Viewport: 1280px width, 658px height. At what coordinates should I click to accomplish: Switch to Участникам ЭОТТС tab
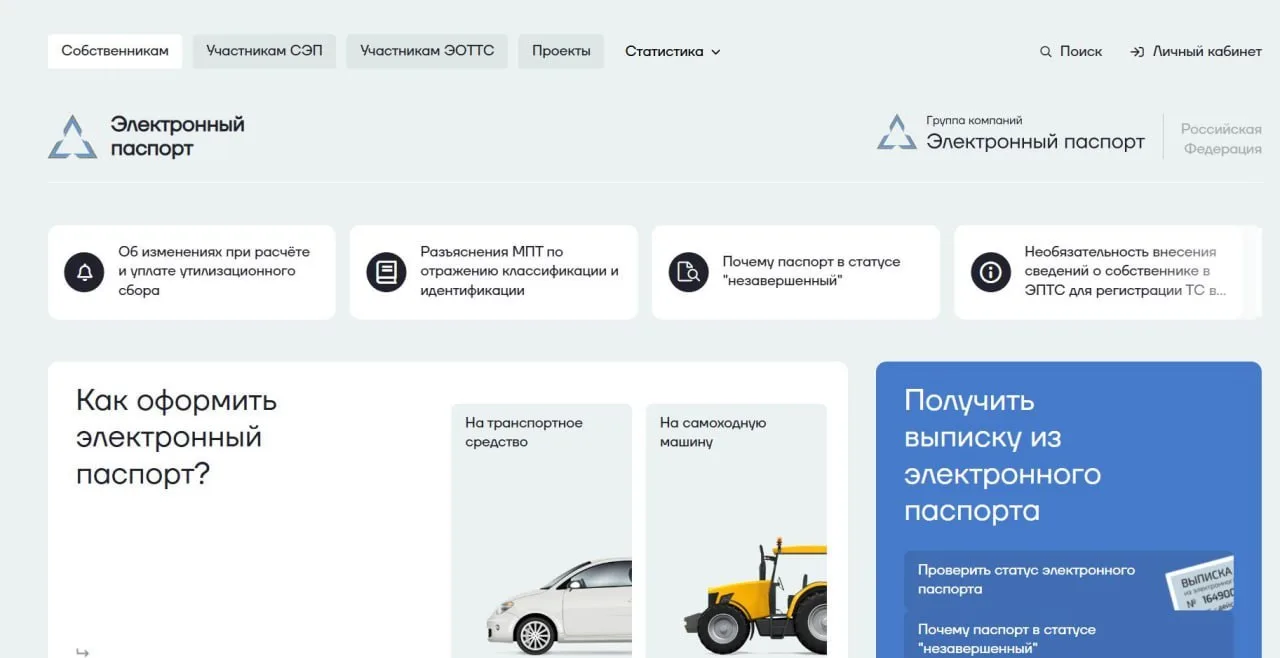(427, 51)
